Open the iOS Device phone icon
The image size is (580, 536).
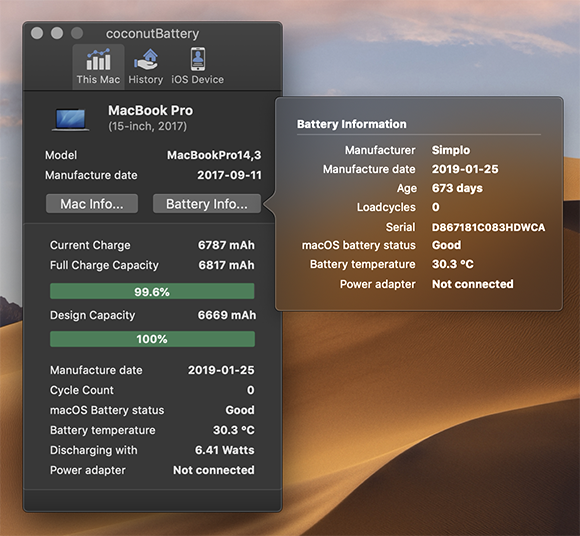point(198,59)
